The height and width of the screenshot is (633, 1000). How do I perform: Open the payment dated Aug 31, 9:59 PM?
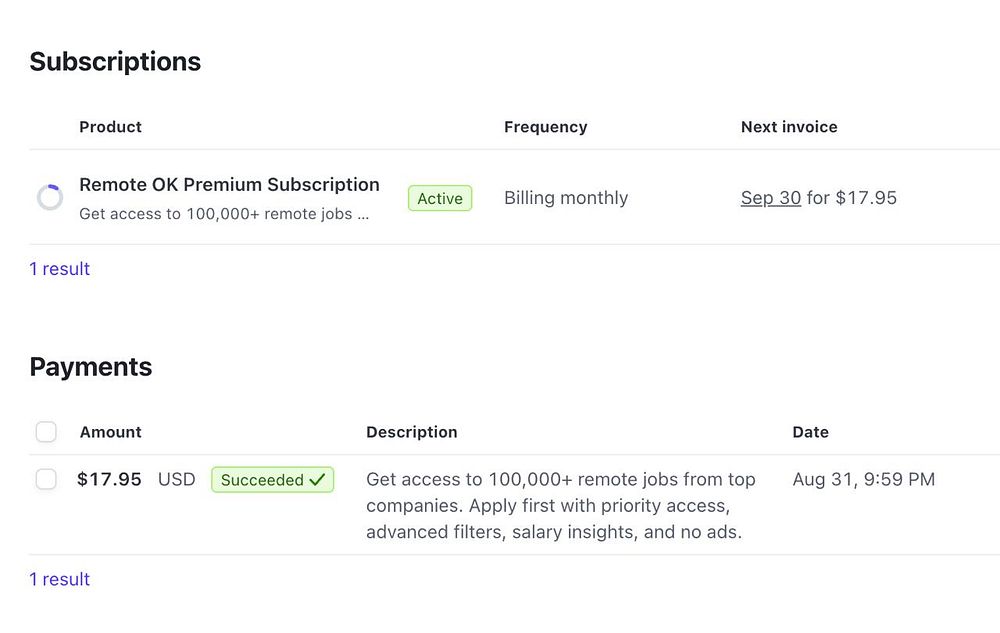click(x=863, y=480)
